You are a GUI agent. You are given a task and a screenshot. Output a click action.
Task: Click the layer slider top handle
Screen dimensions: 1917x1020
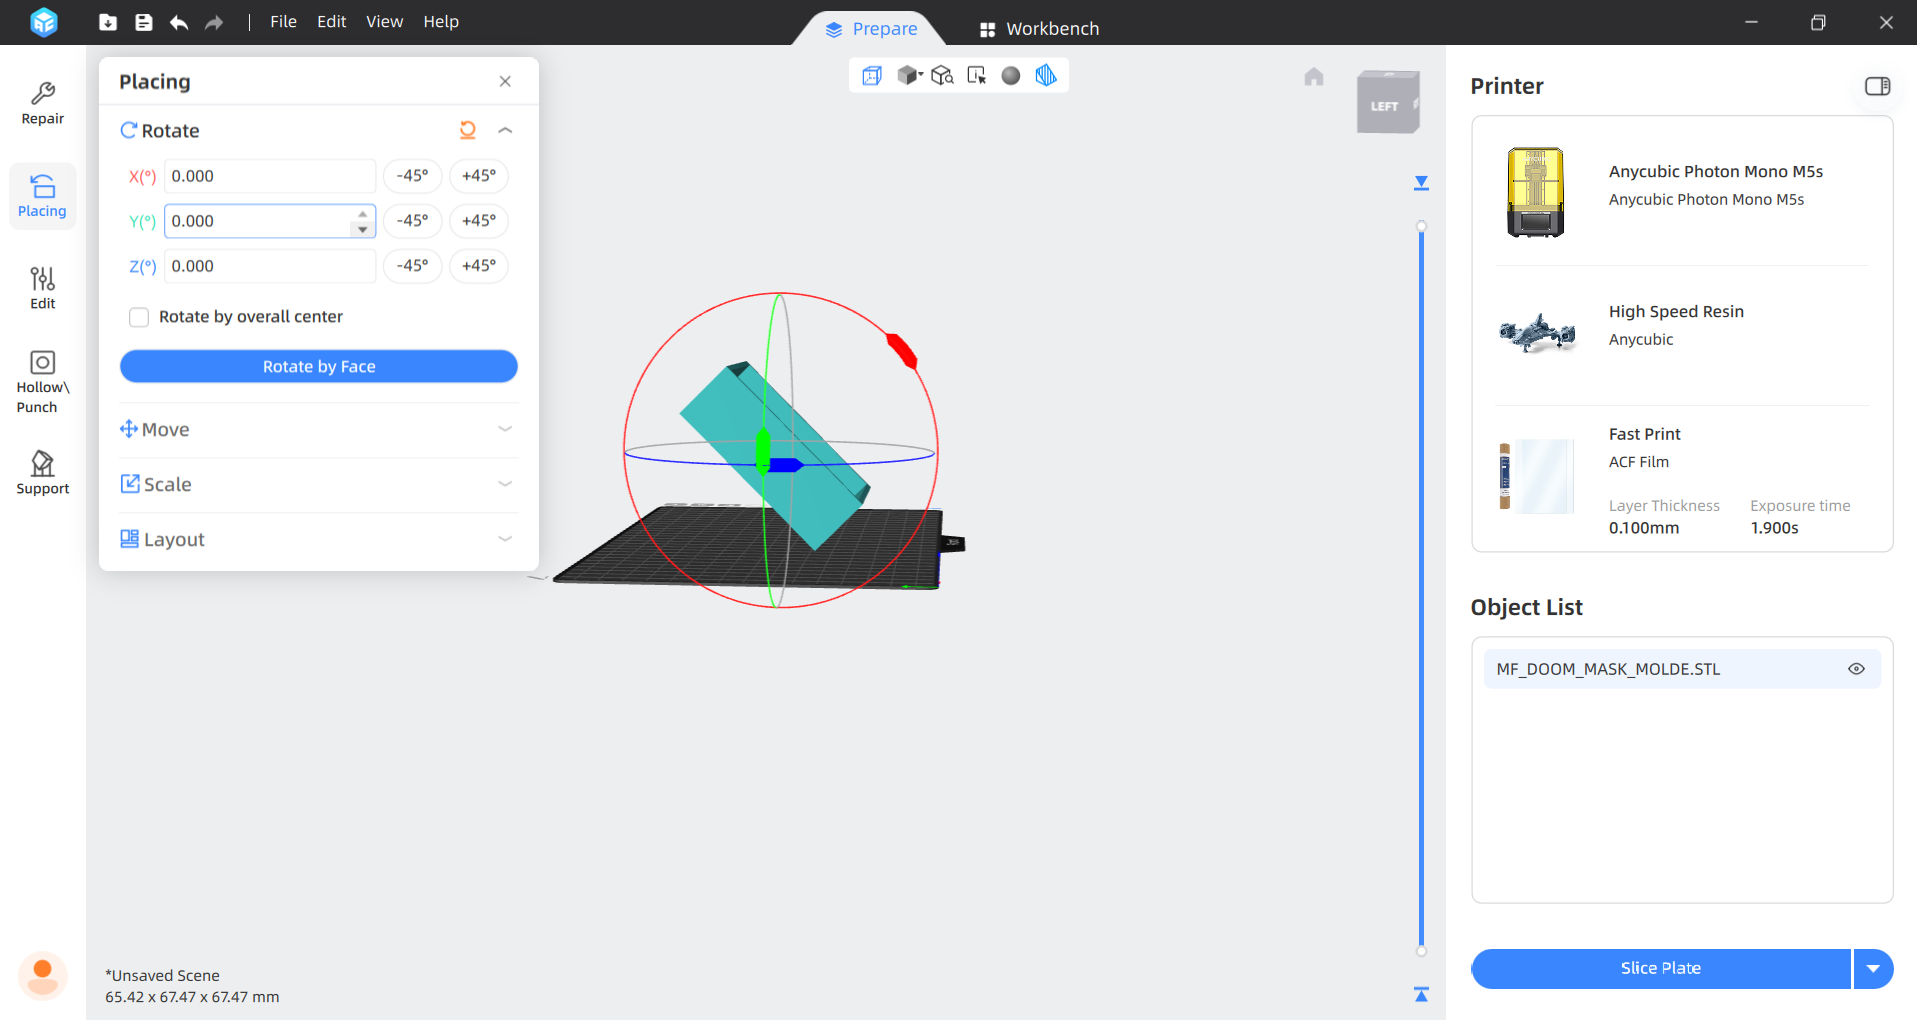click(x=1421, y=226)
